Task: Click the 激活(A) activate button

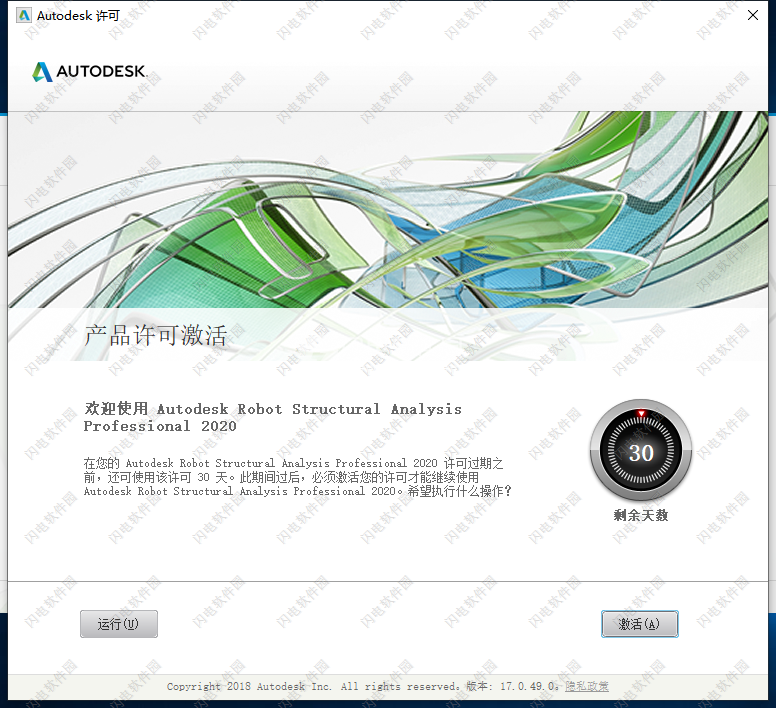Action: (639, 624)
